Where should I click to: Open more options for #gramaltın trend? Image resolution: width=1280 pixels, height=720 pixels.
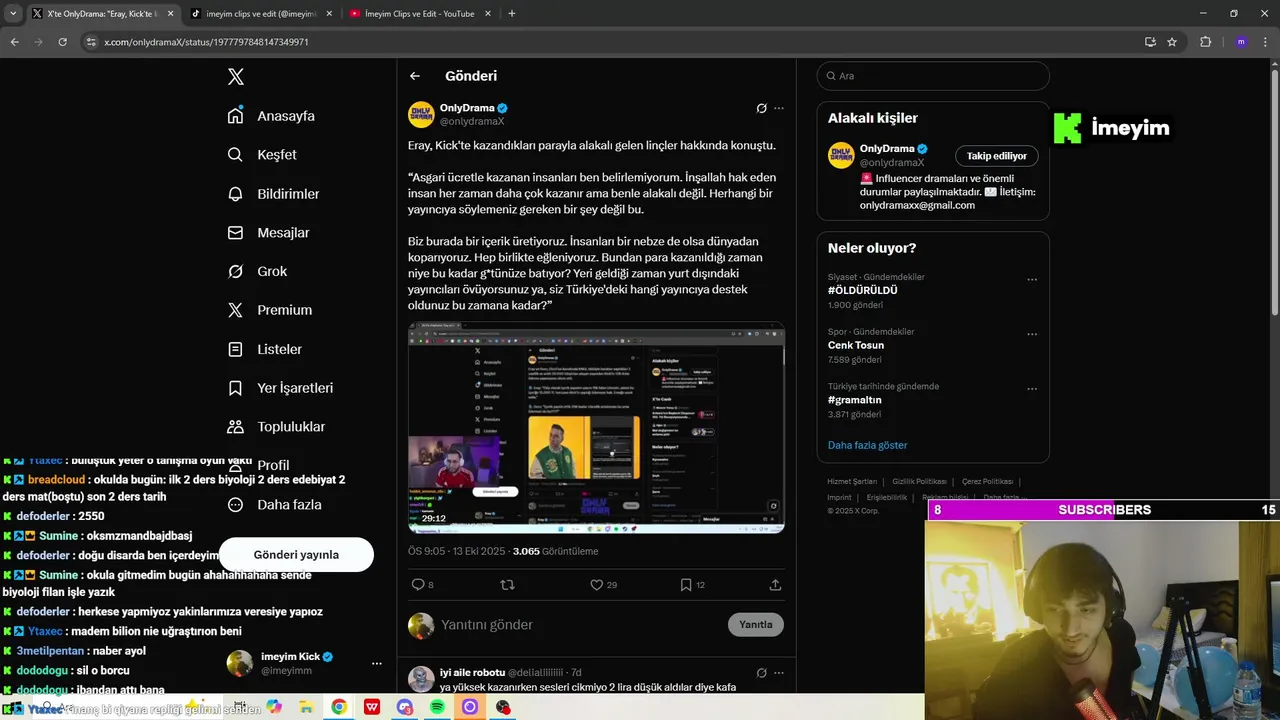click(1032, 389)
